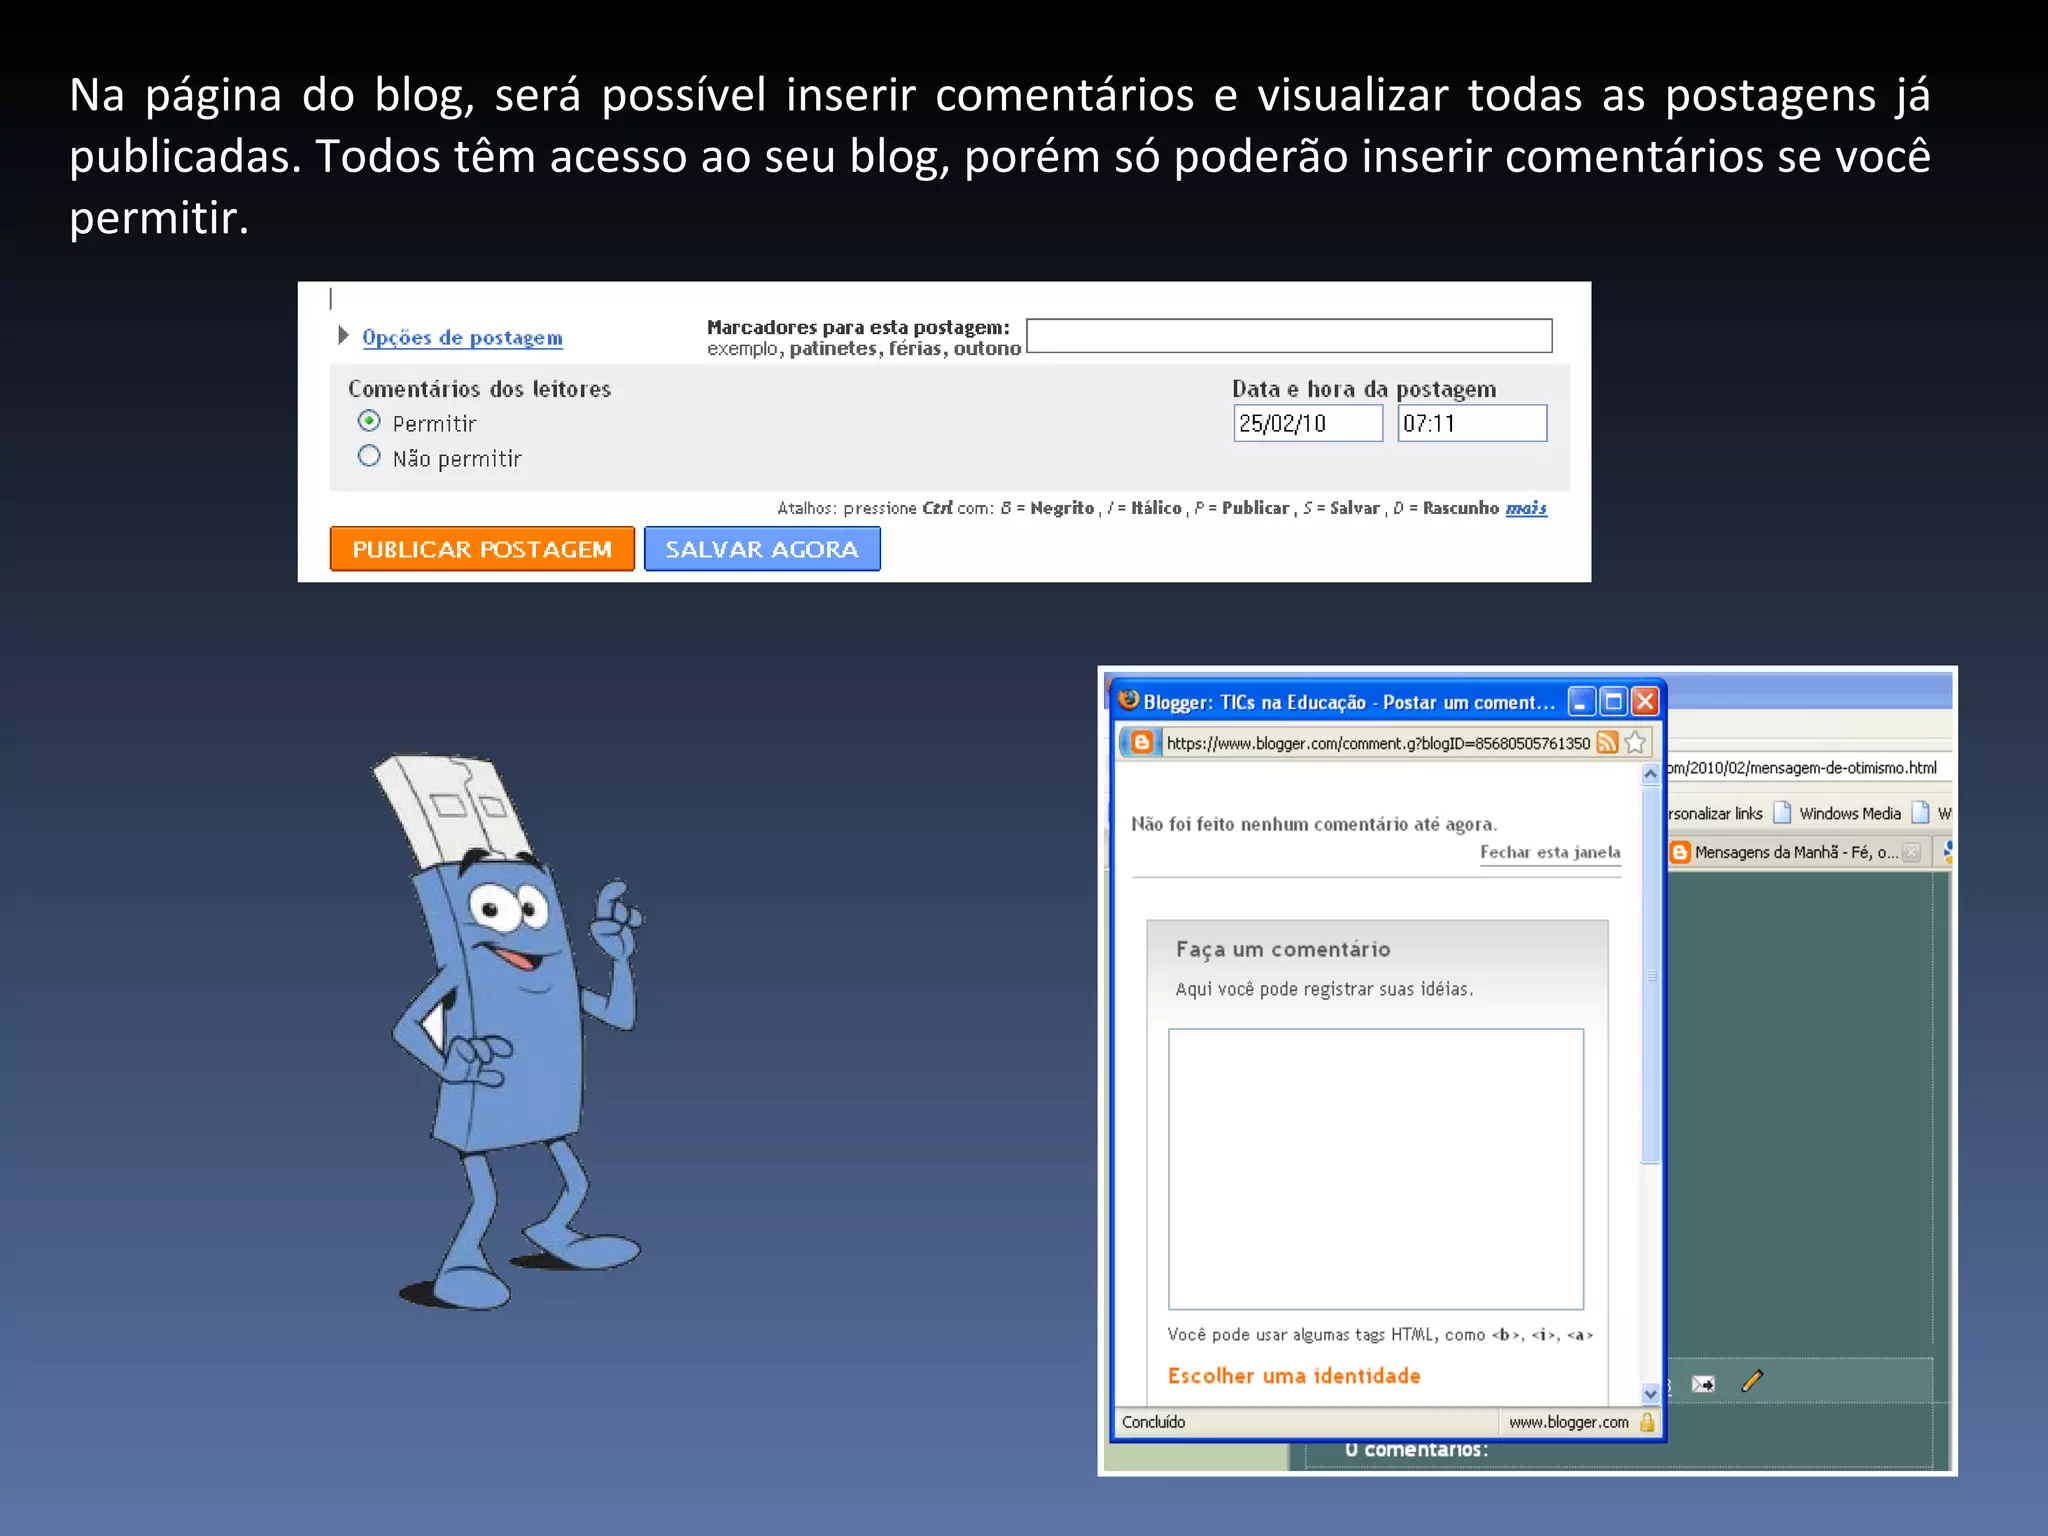Click the popup scrollbar up arrow
The width and height of the screenshot is (2048, 1536).
coord(1650,773)
